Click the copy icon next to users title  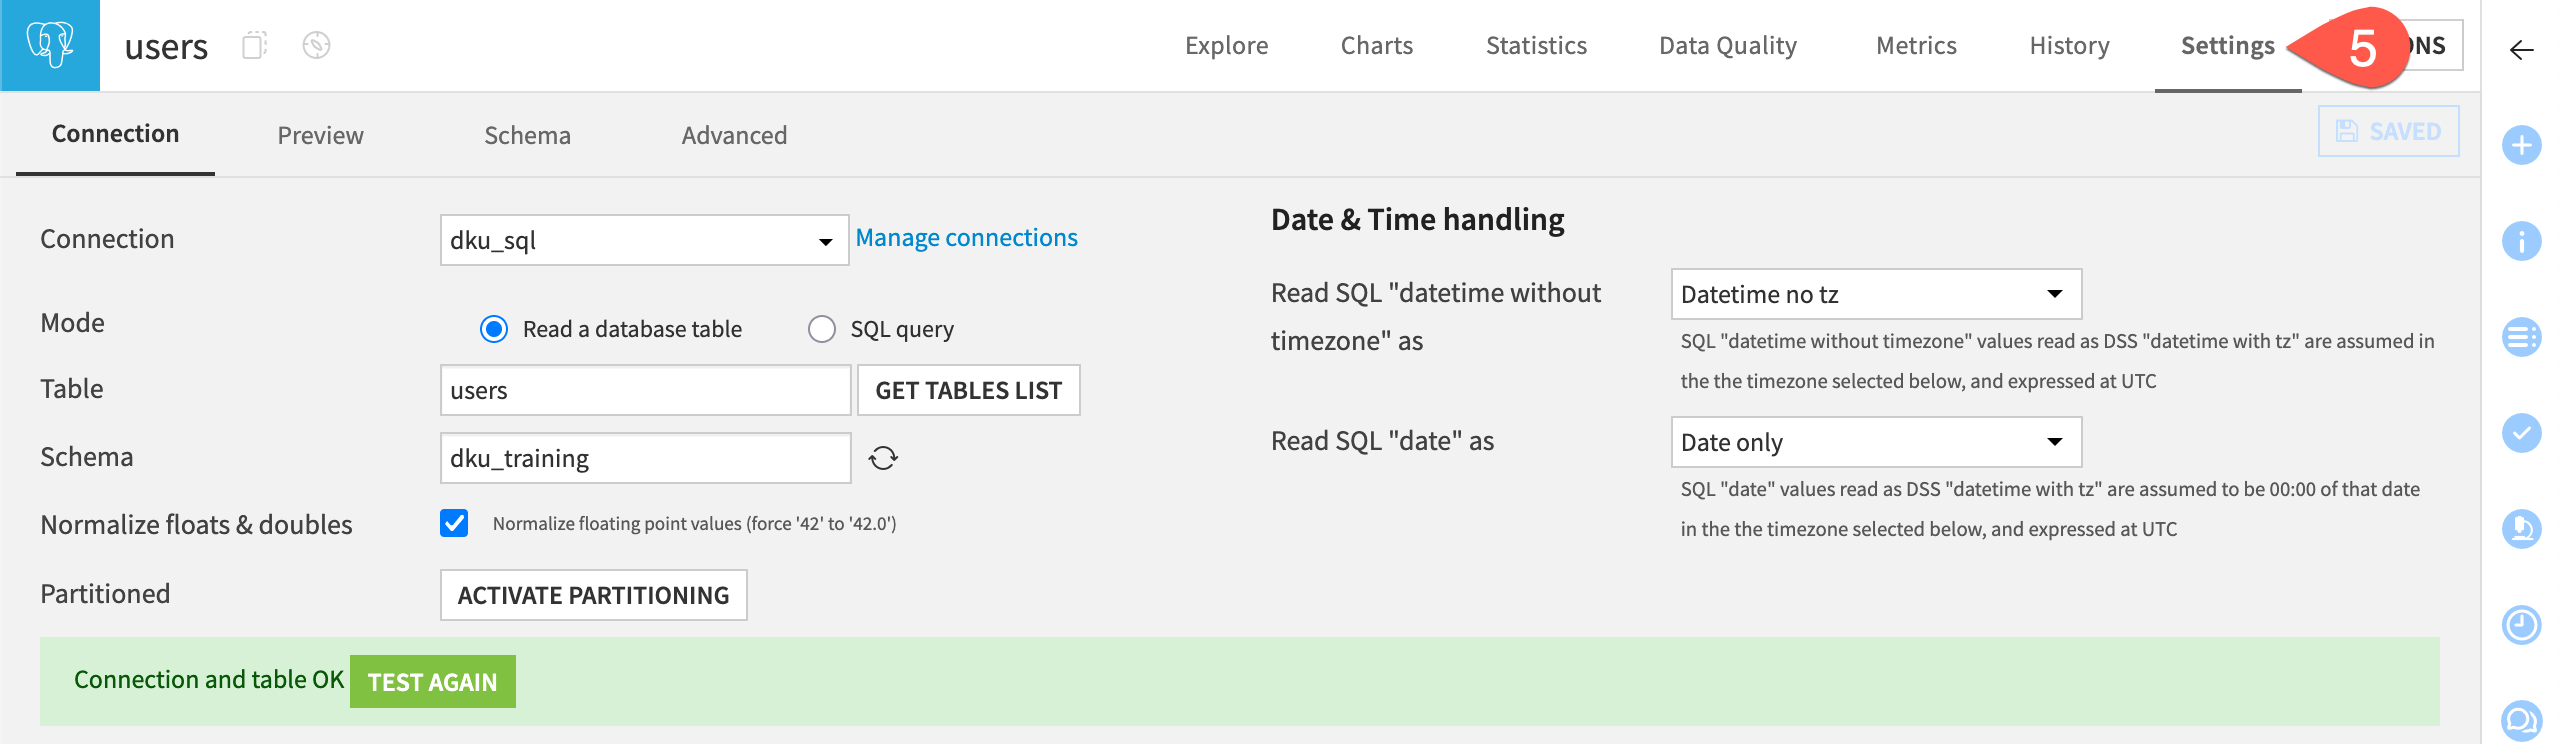coord(255,45)
